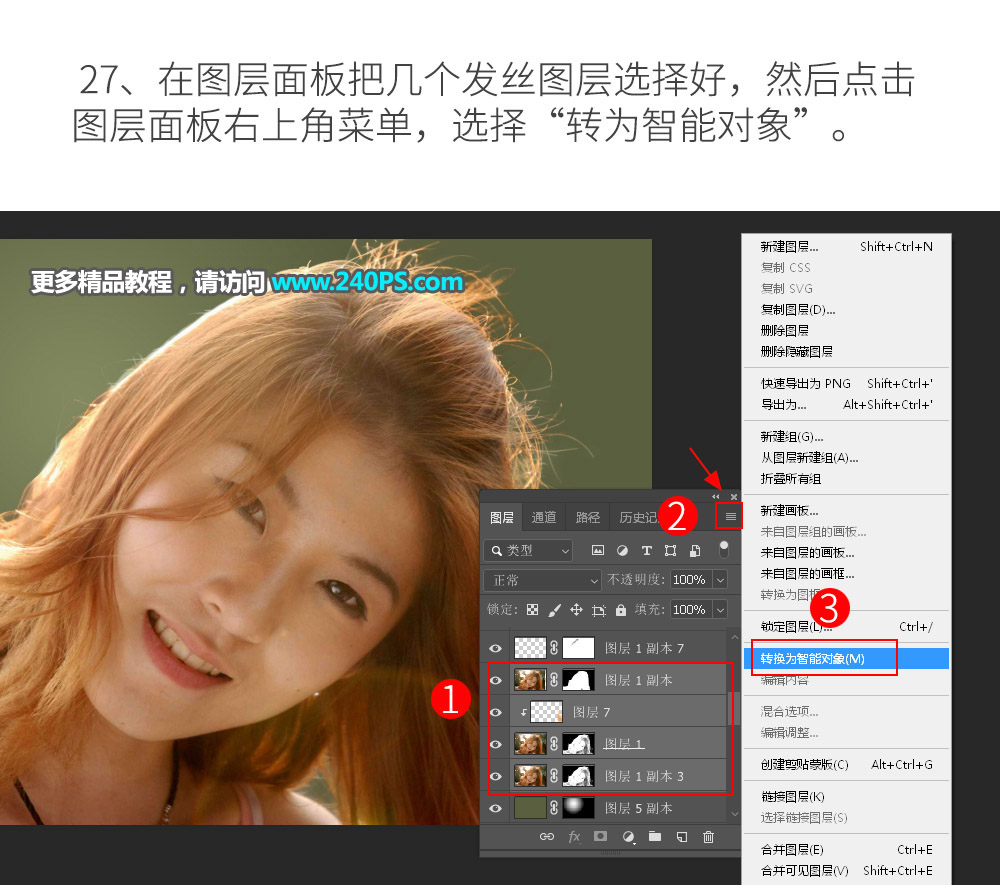Create a new group folder icon
This screenshot has height=885, width=1000.
point(655,836)
